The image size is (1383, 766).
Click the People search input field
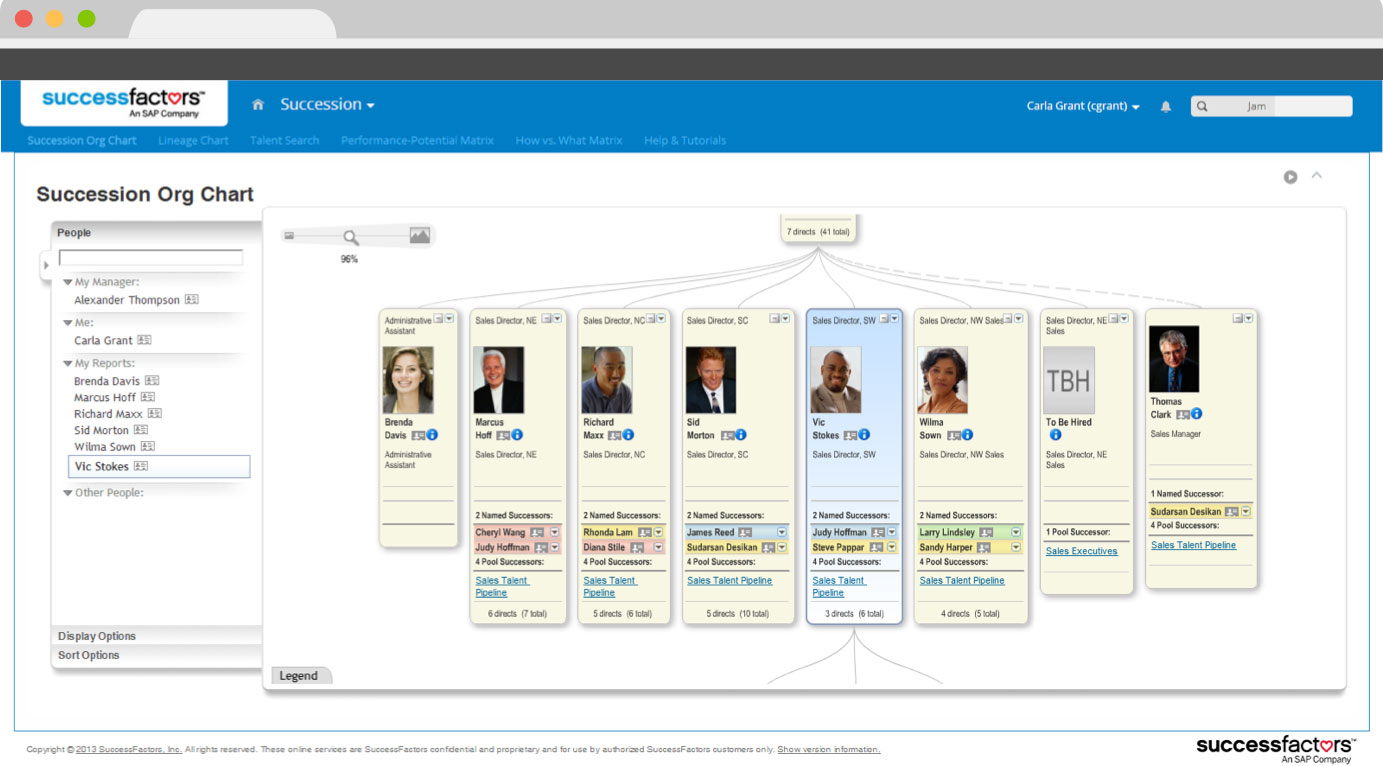click(x=150, y=258)
